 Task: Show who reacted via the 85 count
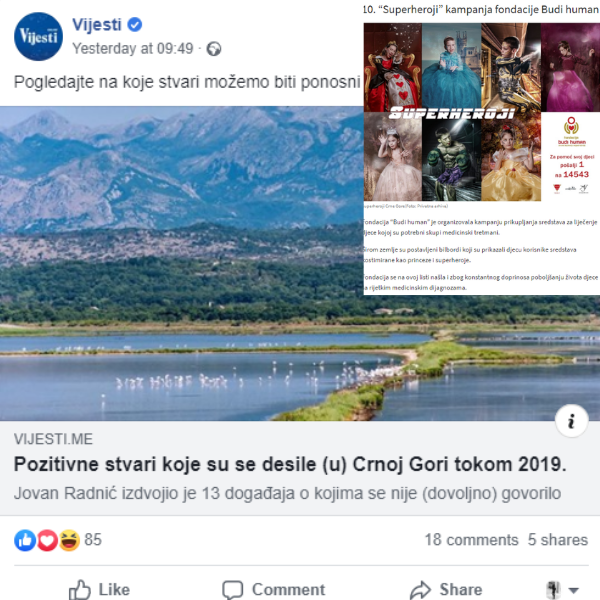coord(93,540)
